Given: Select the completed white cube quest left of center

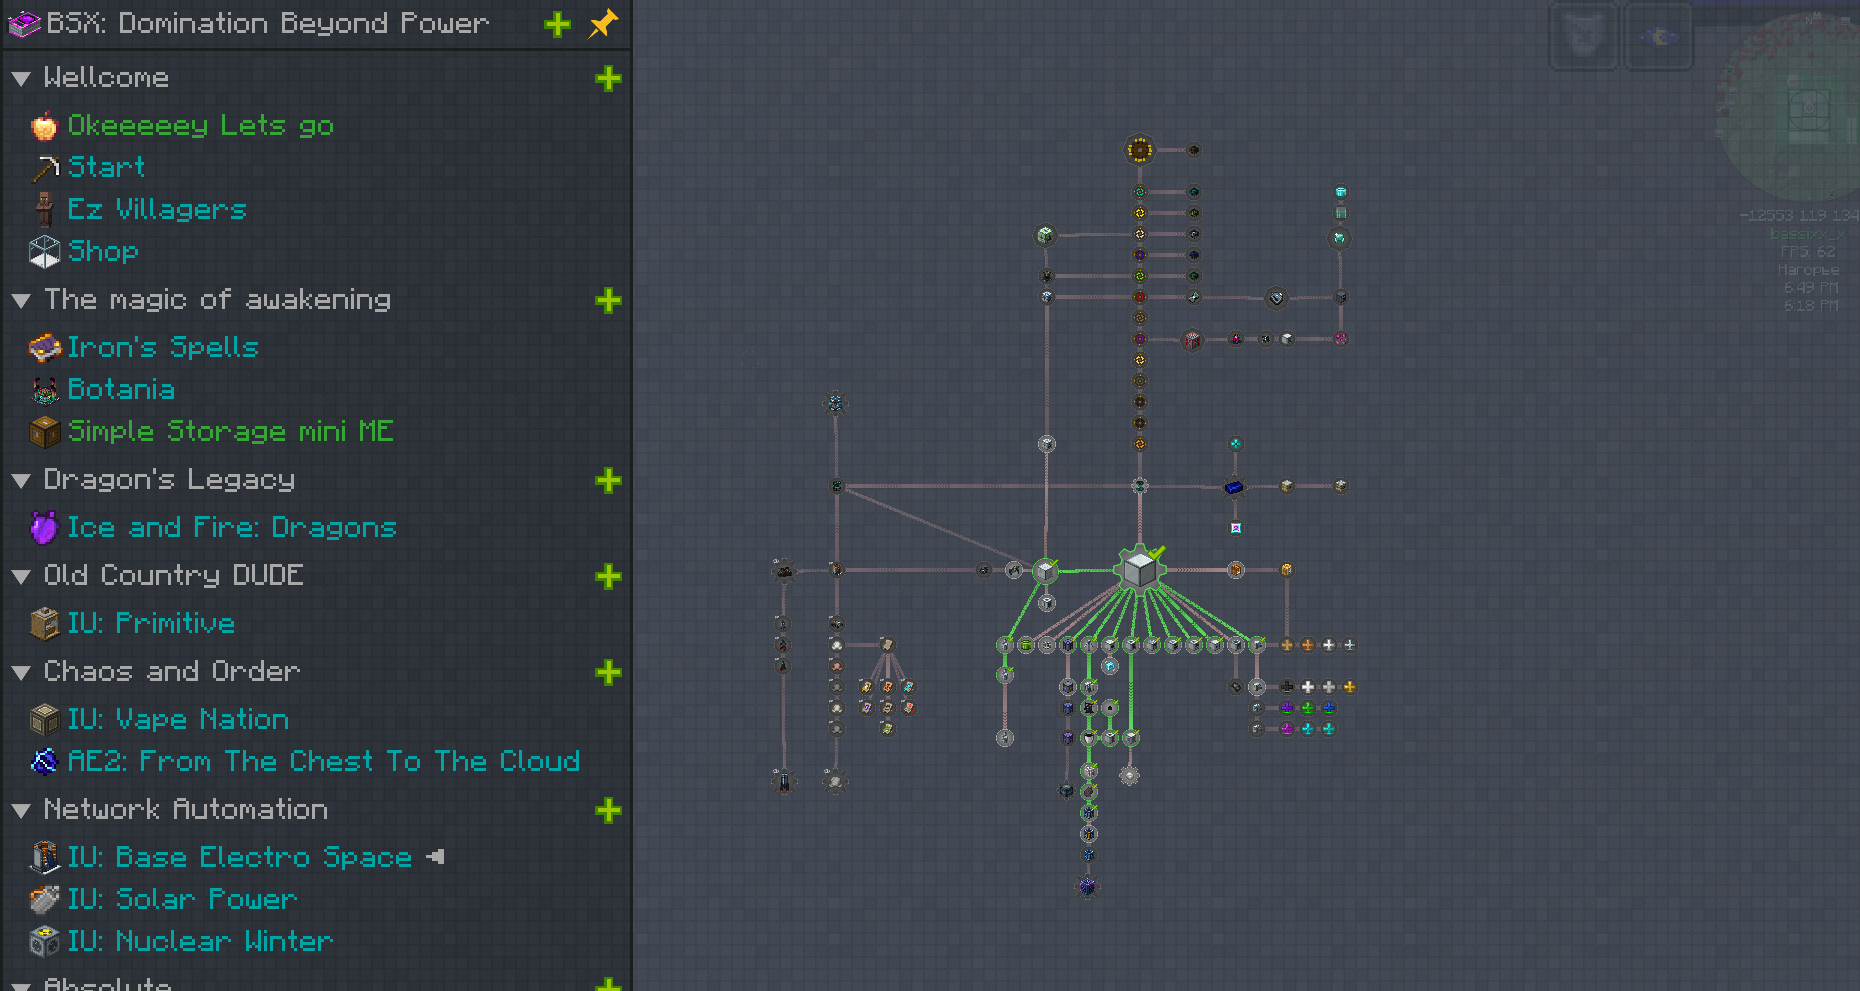Looking at the screenshot, I should (1046, 571).
